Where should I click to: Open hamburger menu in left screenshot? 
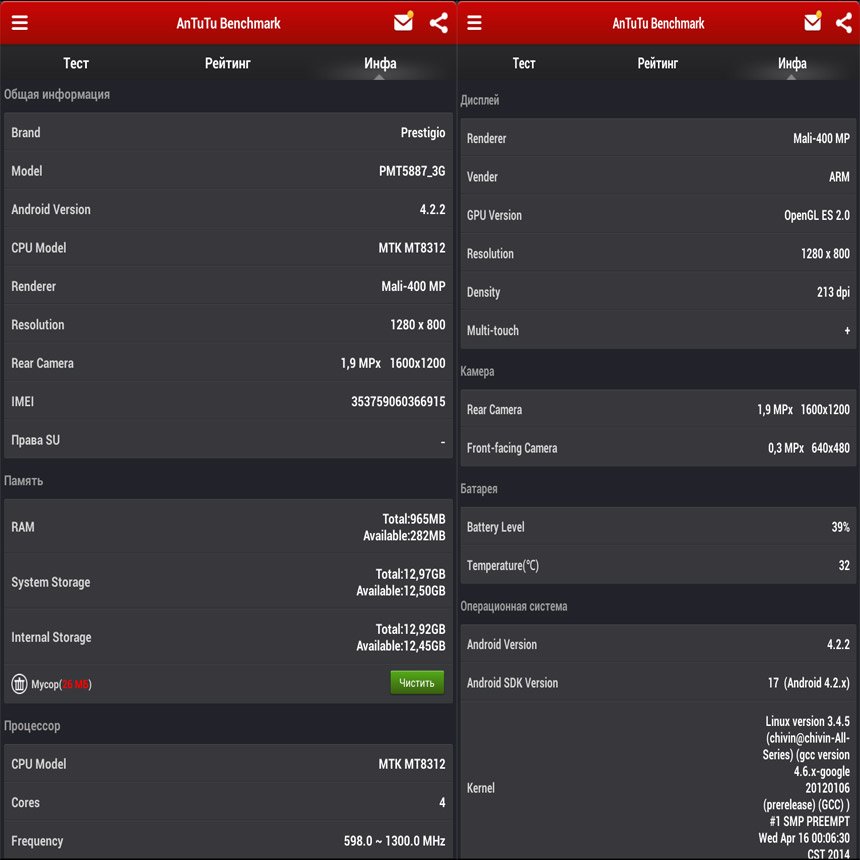point(20,22)
